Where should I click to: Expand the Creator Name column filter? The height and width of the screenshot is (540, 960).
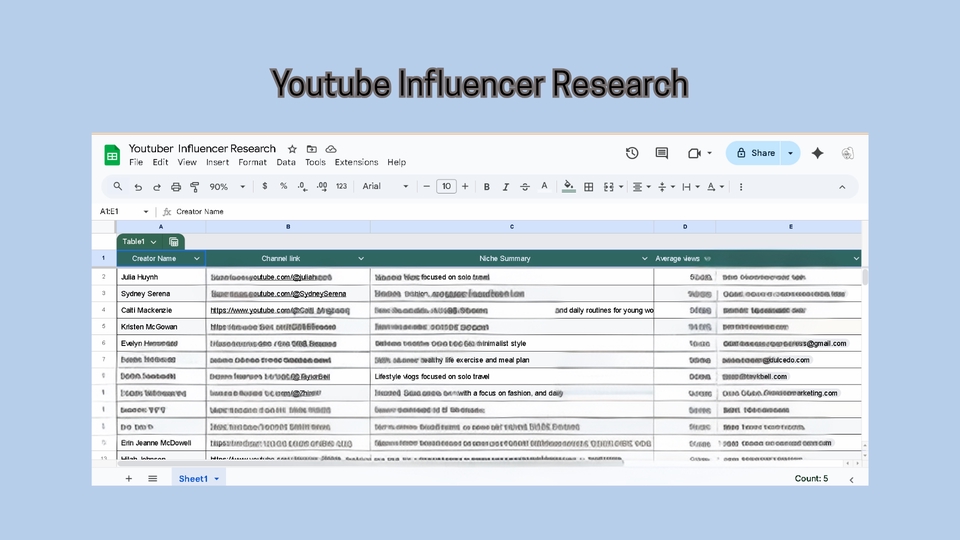pos(197,259)
